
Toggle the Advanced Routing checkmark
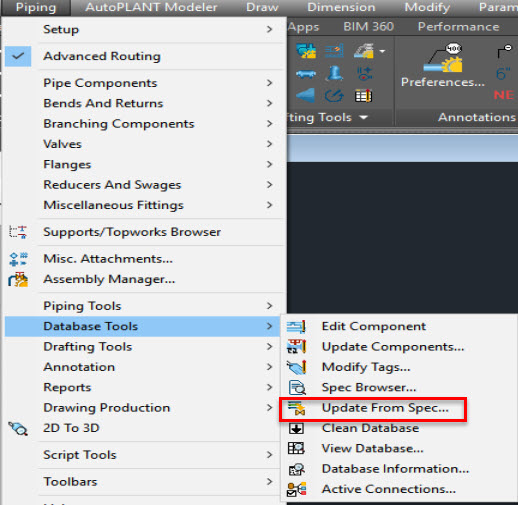point(18,56)
